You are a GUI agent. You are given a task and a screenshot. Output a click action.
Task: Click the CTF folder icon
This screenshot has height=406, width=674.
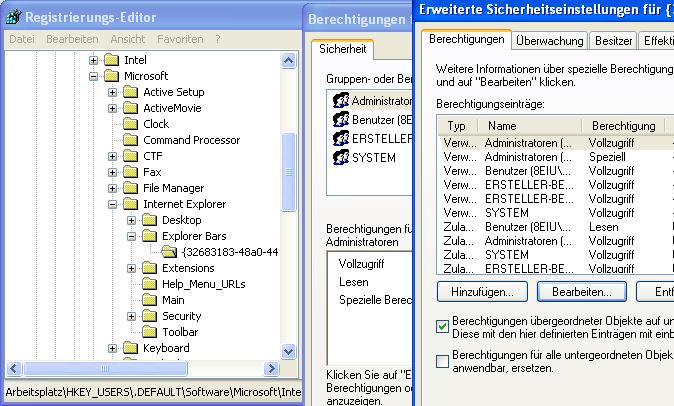131,156
